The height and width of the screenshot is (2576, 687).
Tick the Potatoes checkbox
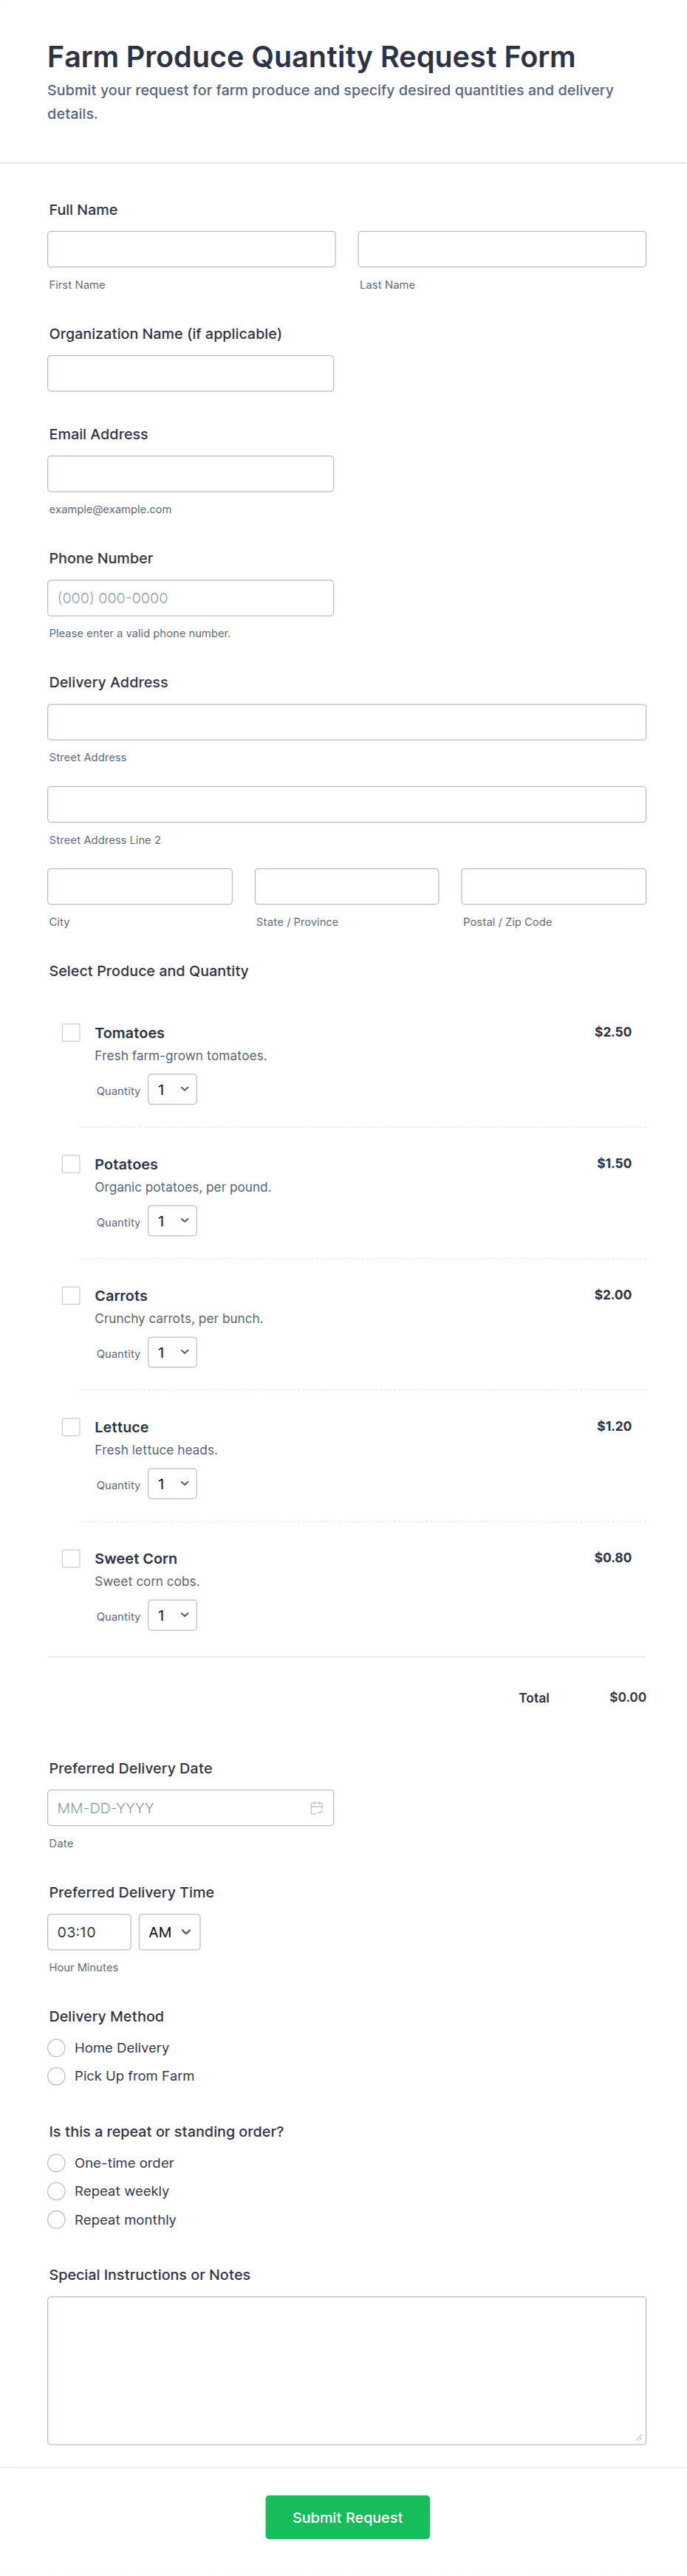tap(71, 1163)
